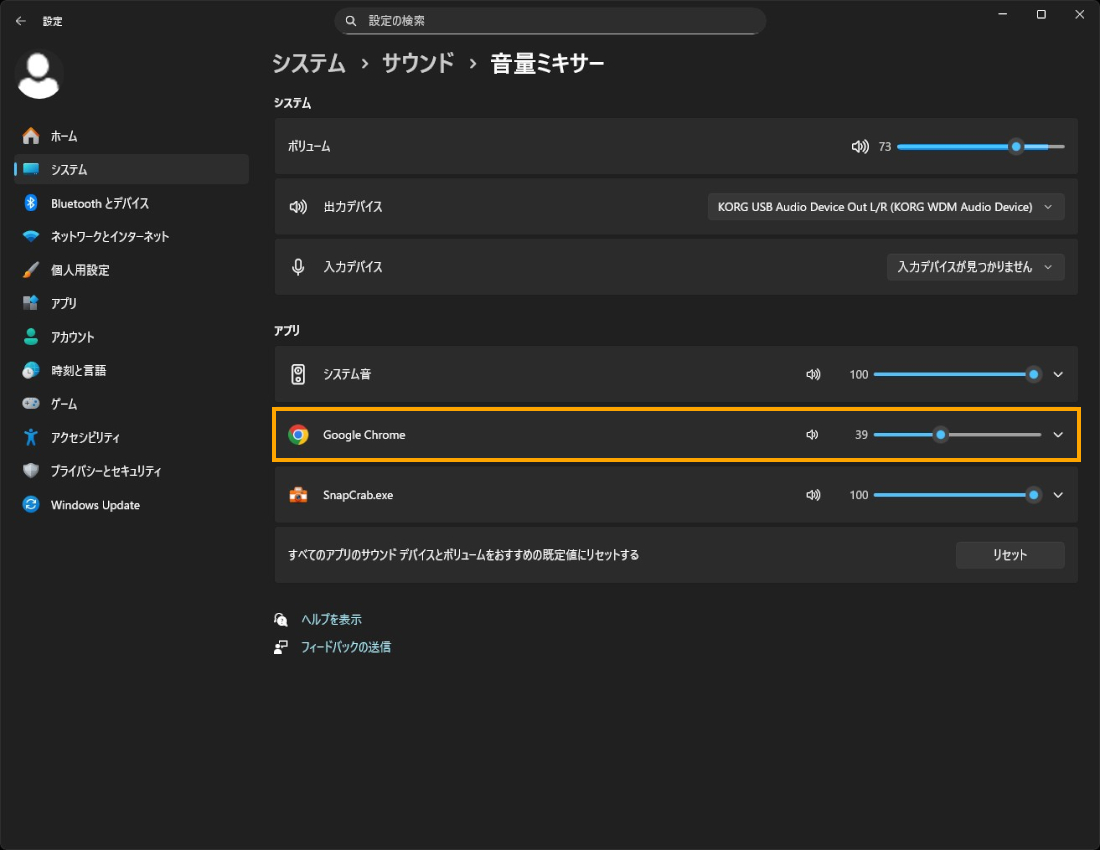Click the 出力デバイス speaker icon

(298, 207)
